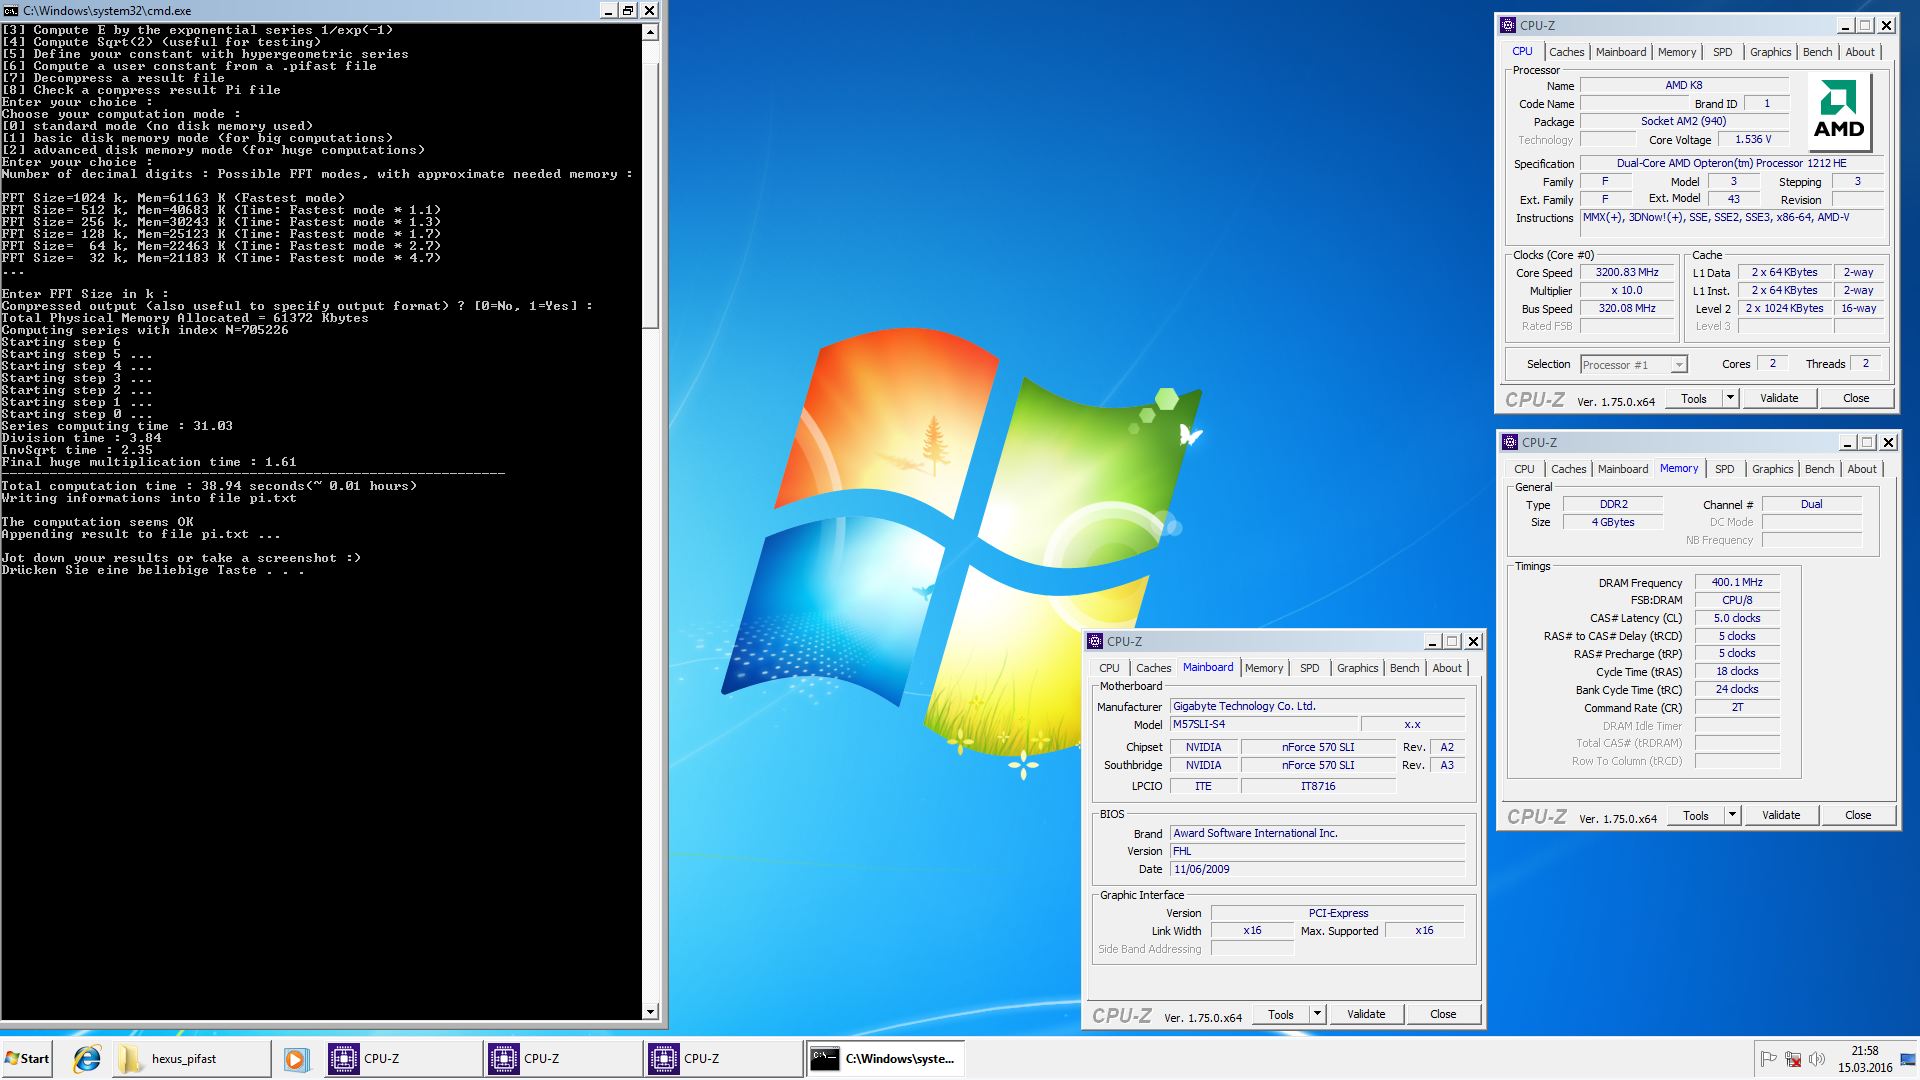The height and width of the screenshot is (1080, 1920).
Task: Click the BIOS date 11/06/2009 field
Action: click(1317, 869)
